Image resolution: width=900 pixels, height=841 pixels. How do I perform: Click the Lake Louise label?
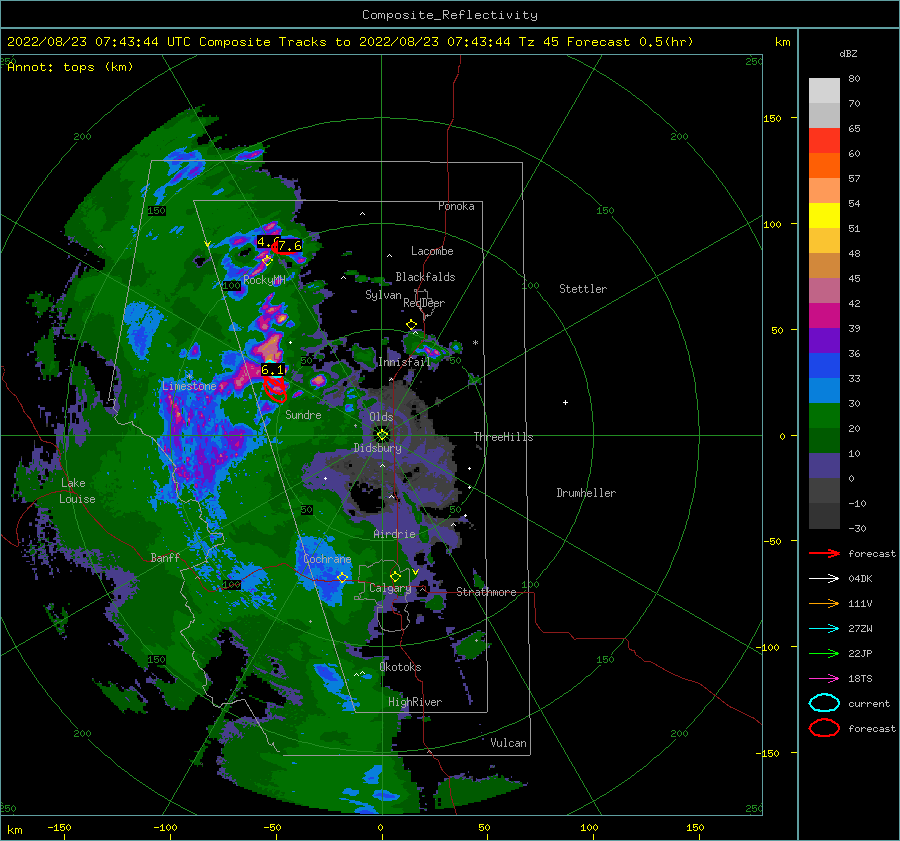tap(77, 491)
